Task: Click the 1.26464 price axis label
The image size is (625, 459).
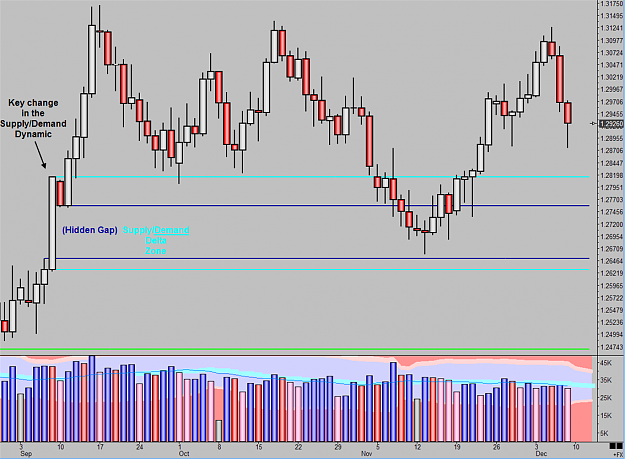Action: click(x=611, y=261)
